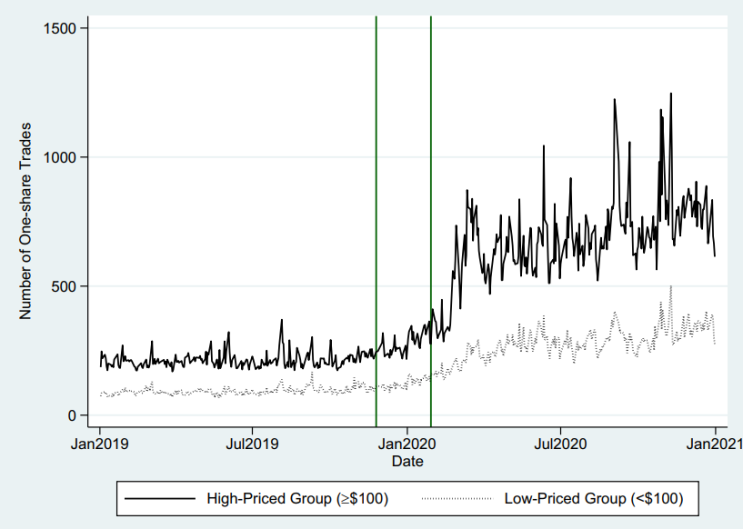The image size is (743, 529).
Task: Click the Jan2021 x-axis label
Action: pos(715,444)
